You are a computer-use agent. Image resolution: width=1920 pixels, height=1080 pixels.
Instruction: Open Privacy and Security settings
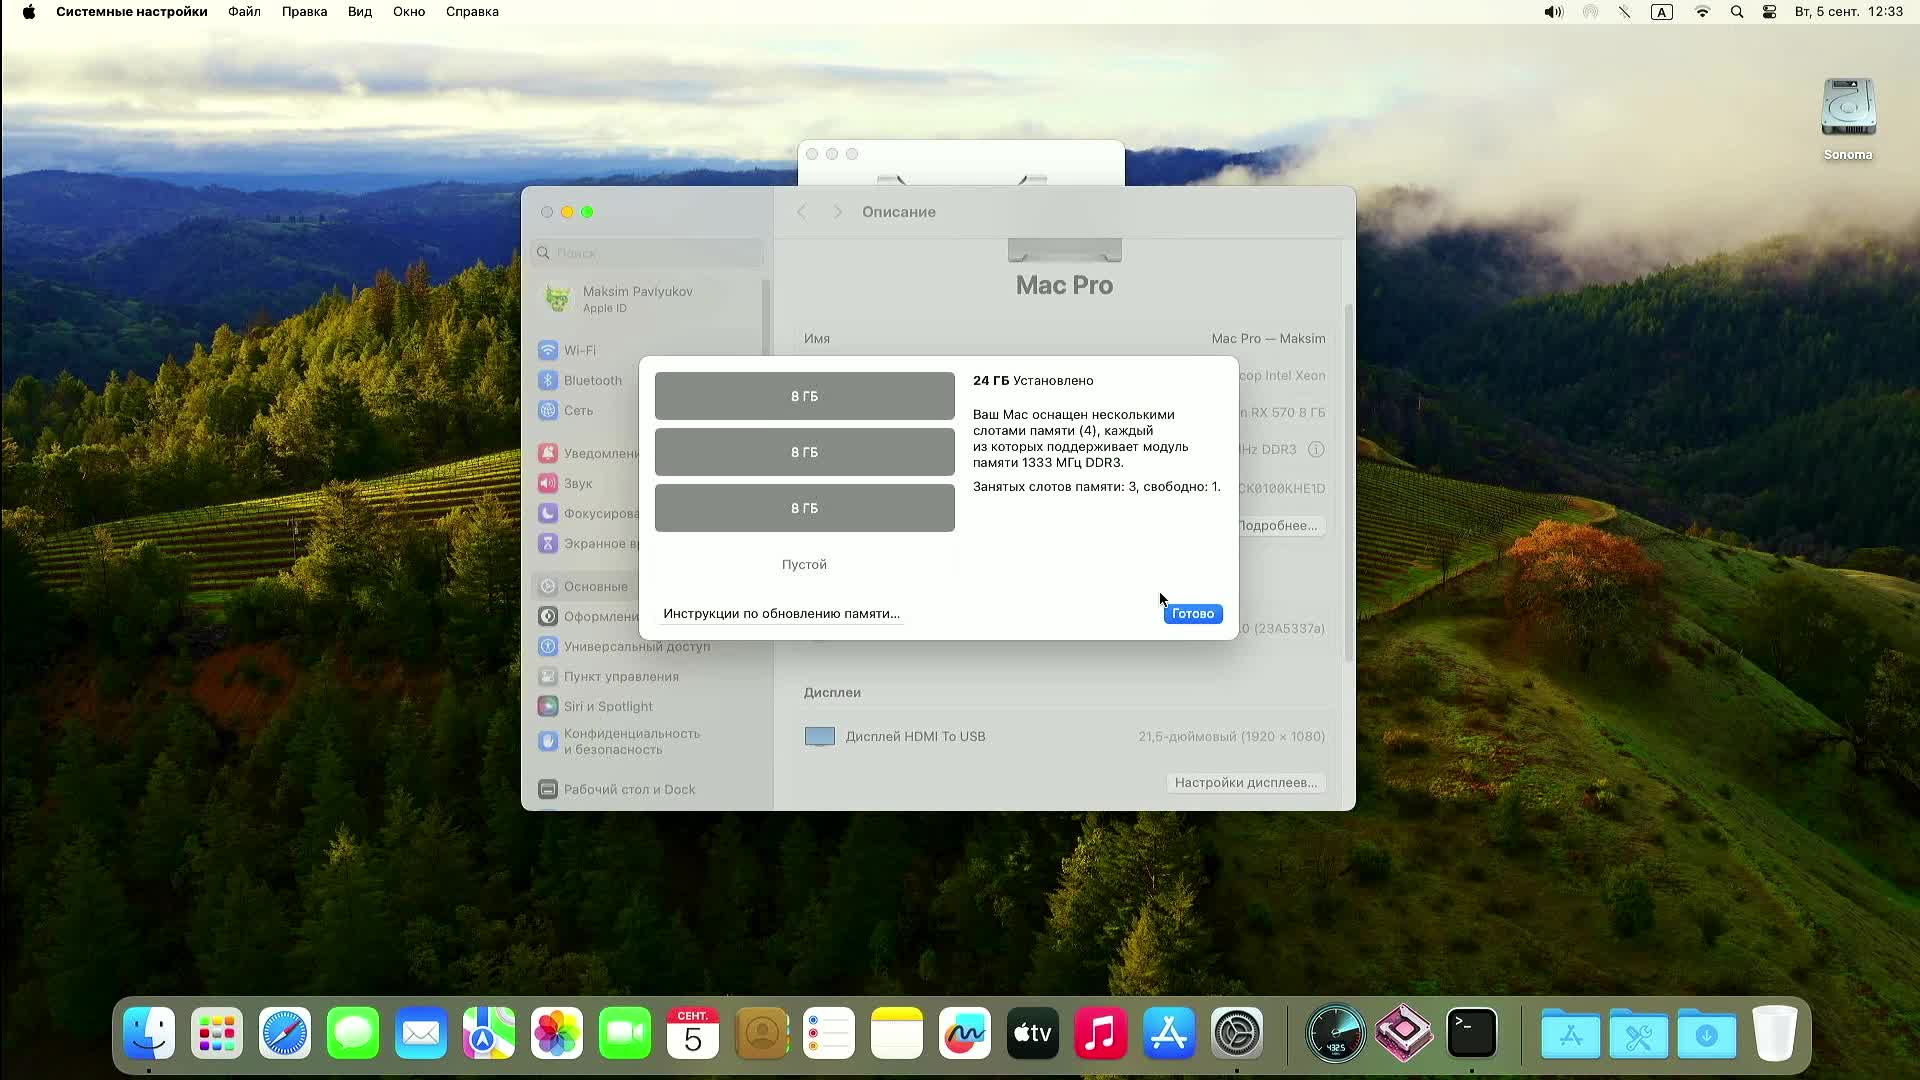[x=632, y=741]
